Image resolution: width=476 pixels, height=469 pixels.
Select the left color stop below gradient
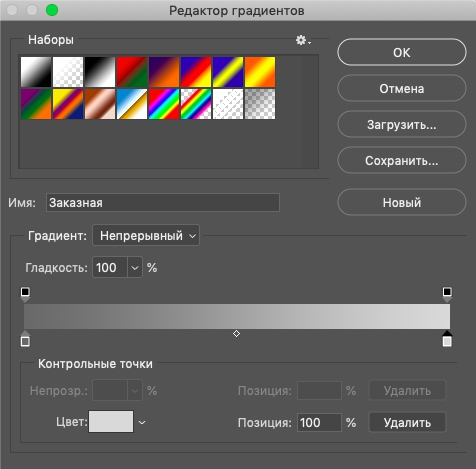(25, 339)
